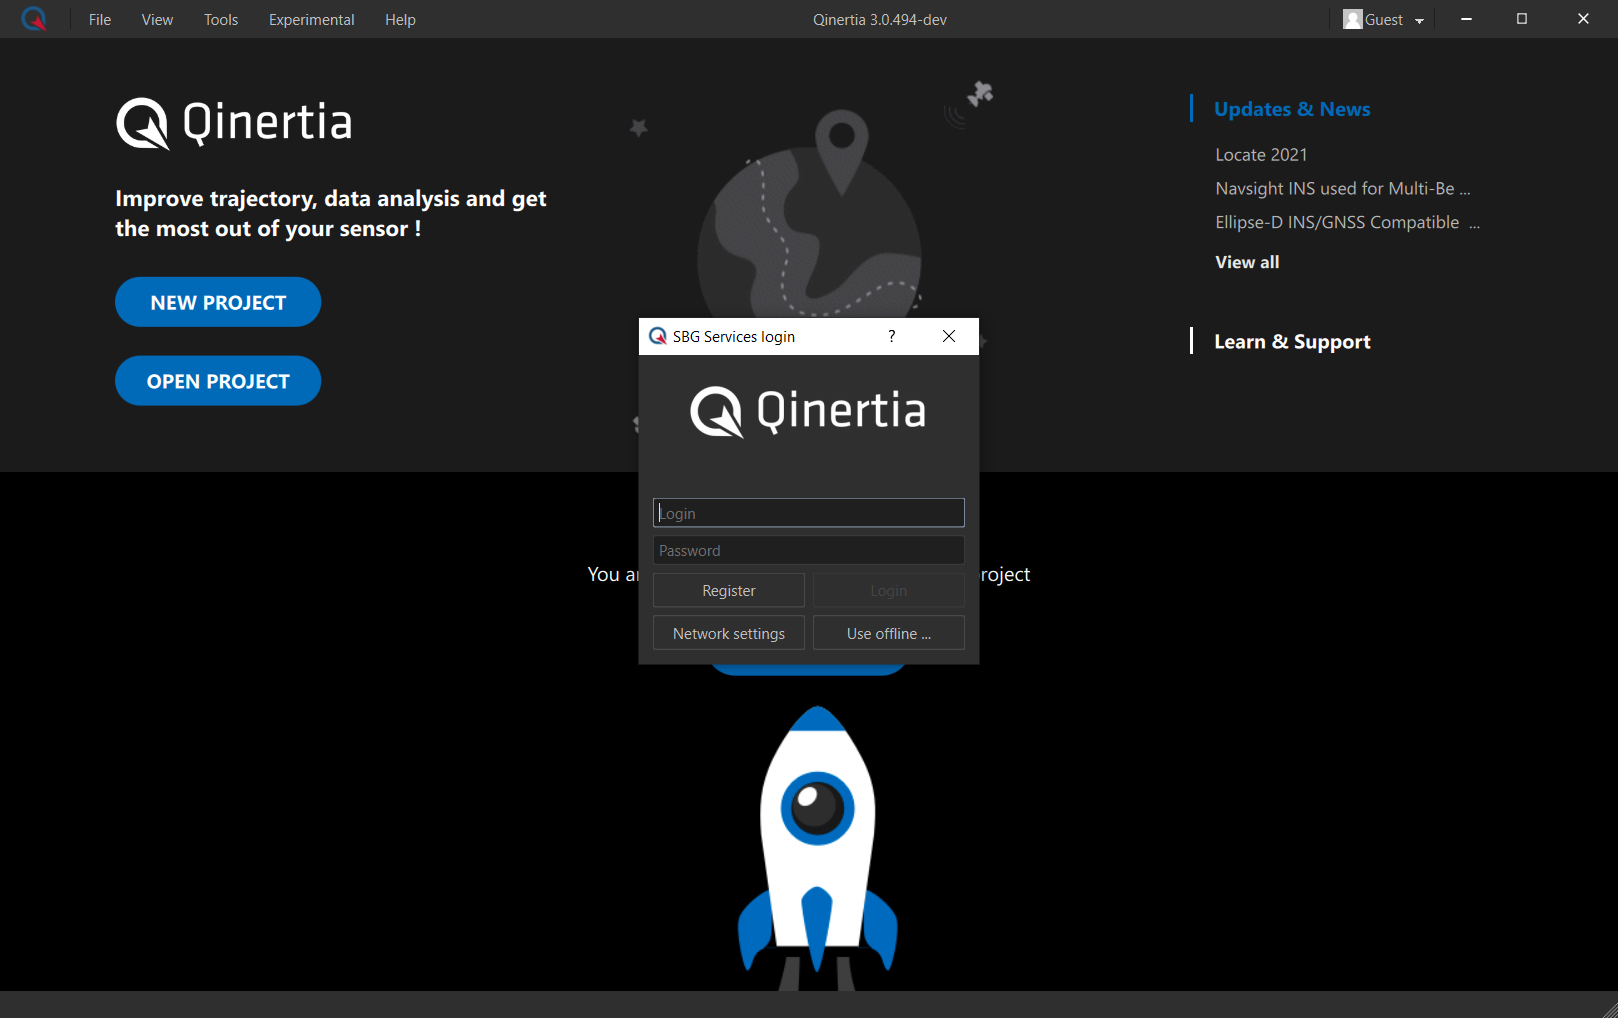
Task: Click the large Qinertia logo on welcome page
Action: point(234,123)
